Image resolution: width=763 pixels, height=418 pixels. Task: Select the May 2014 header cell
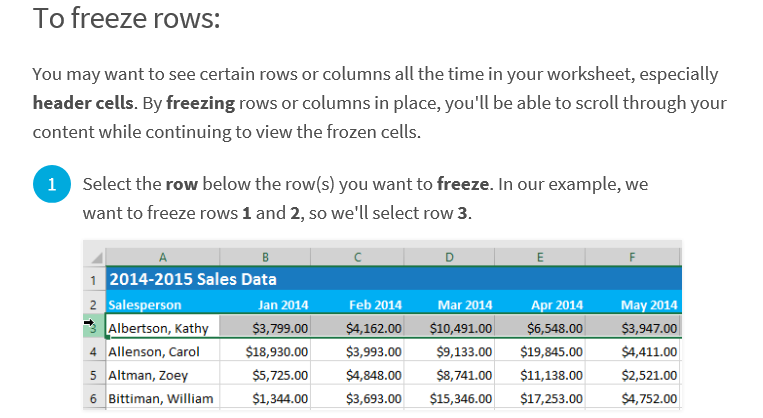[633, 305]
